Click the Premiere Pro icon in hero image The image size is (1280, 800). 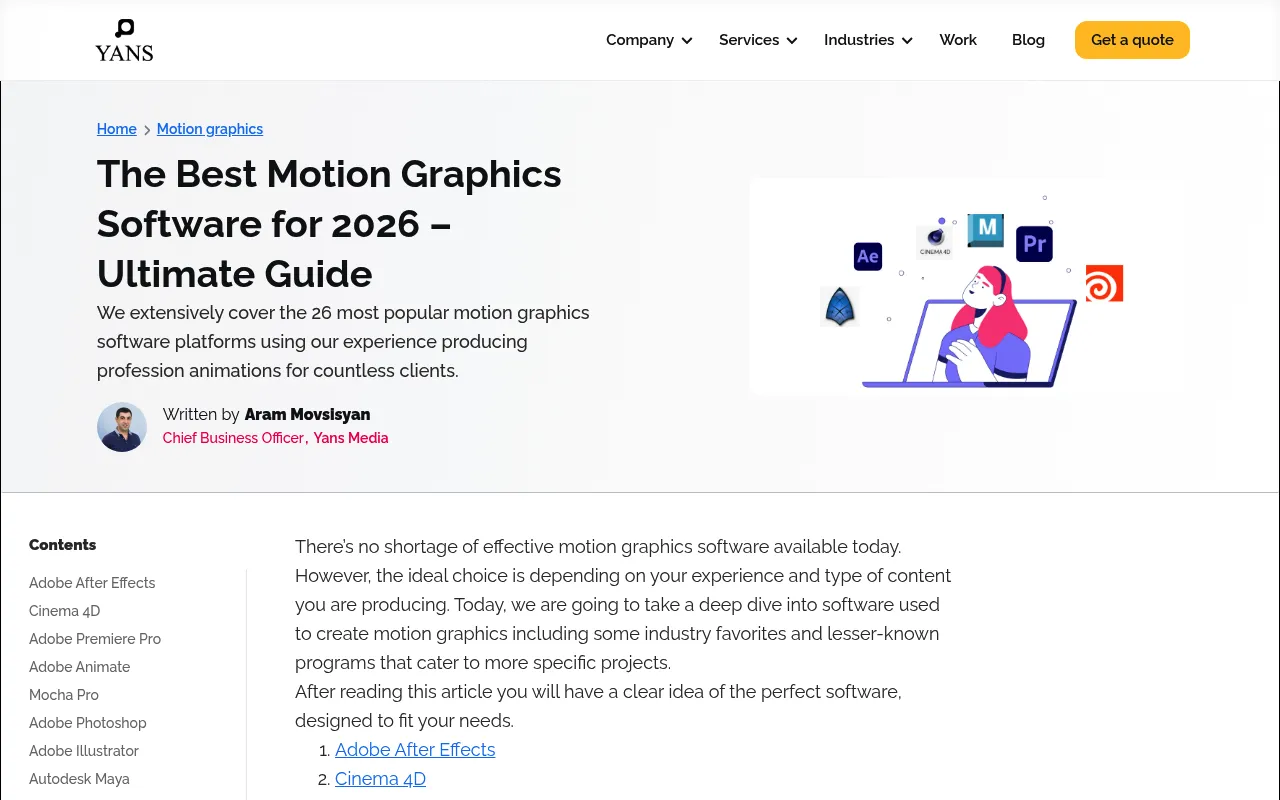[x=1034, y=244]
